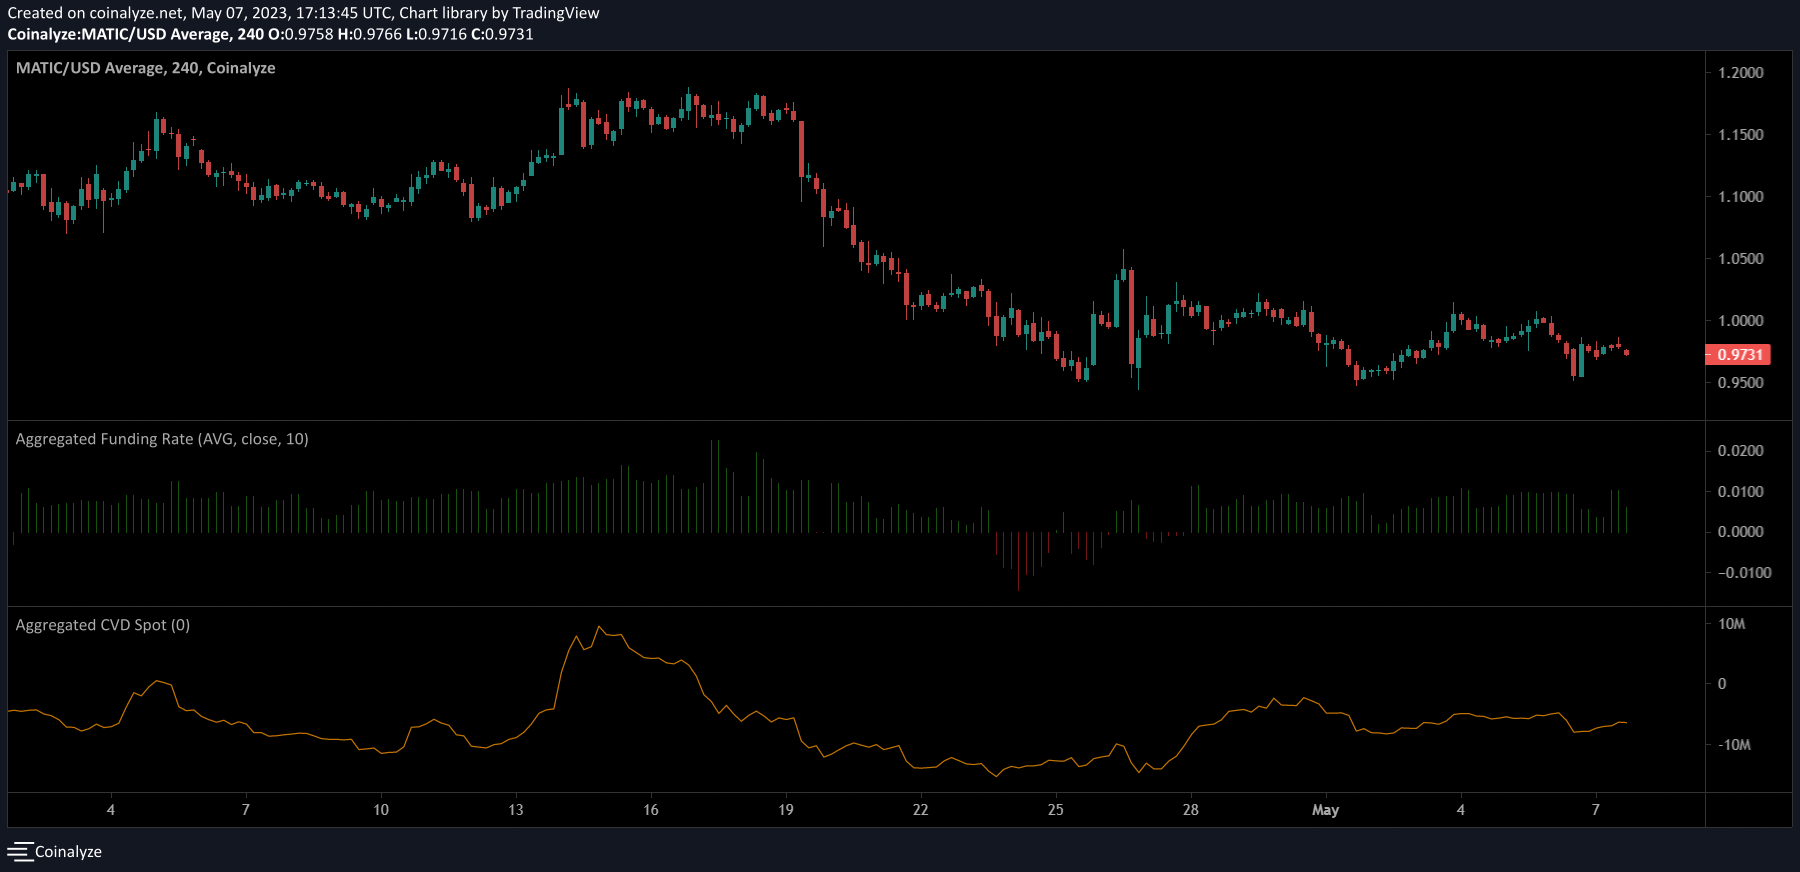Click the Coinalyze logo icon
Image resolution: width=1800 pixels, height=872 pixels.
pyautogui.click(x=20, y=852)
